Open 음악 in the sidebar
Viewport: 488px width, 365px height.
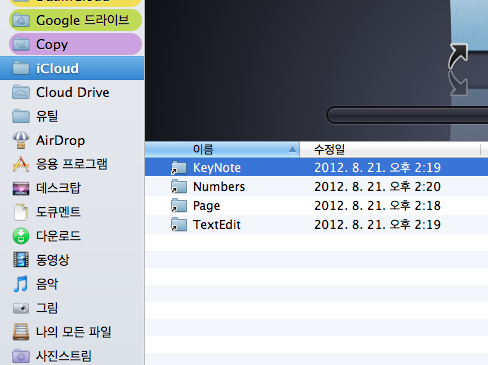point(72,284)
